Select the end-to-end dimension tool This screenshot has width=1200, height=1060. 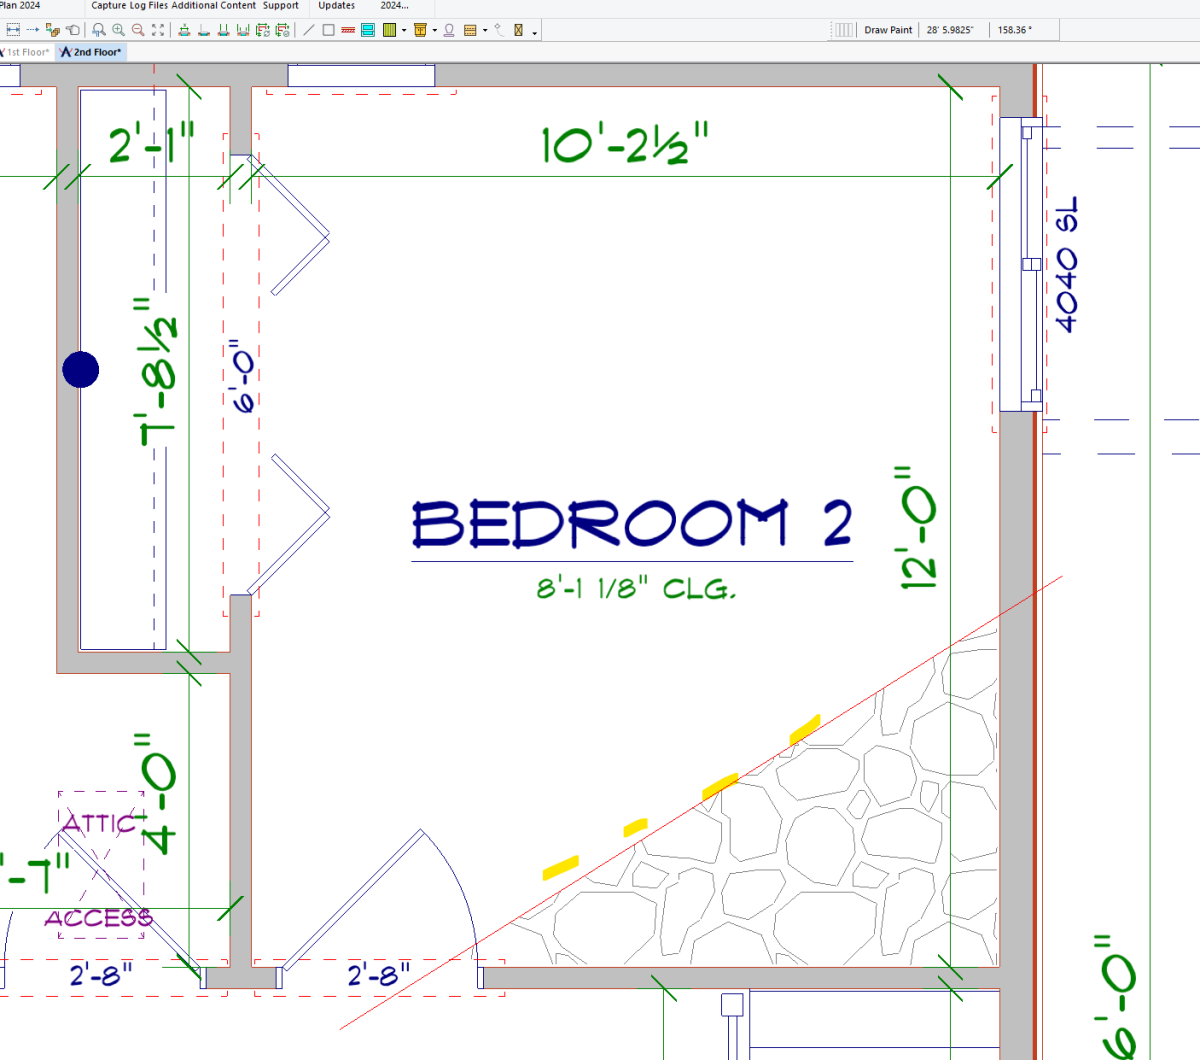click(x=13, y=30)
